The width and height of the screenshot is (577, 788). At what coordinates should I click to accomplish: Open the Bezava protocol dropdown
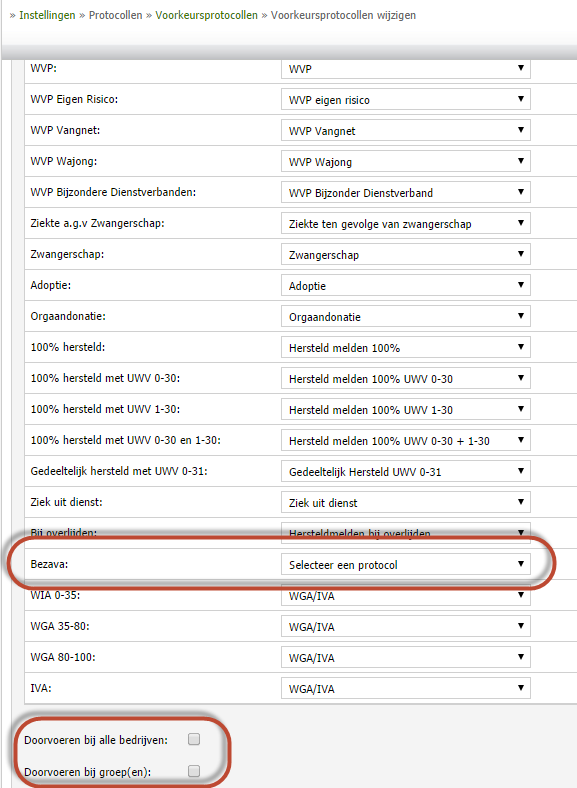406,564
